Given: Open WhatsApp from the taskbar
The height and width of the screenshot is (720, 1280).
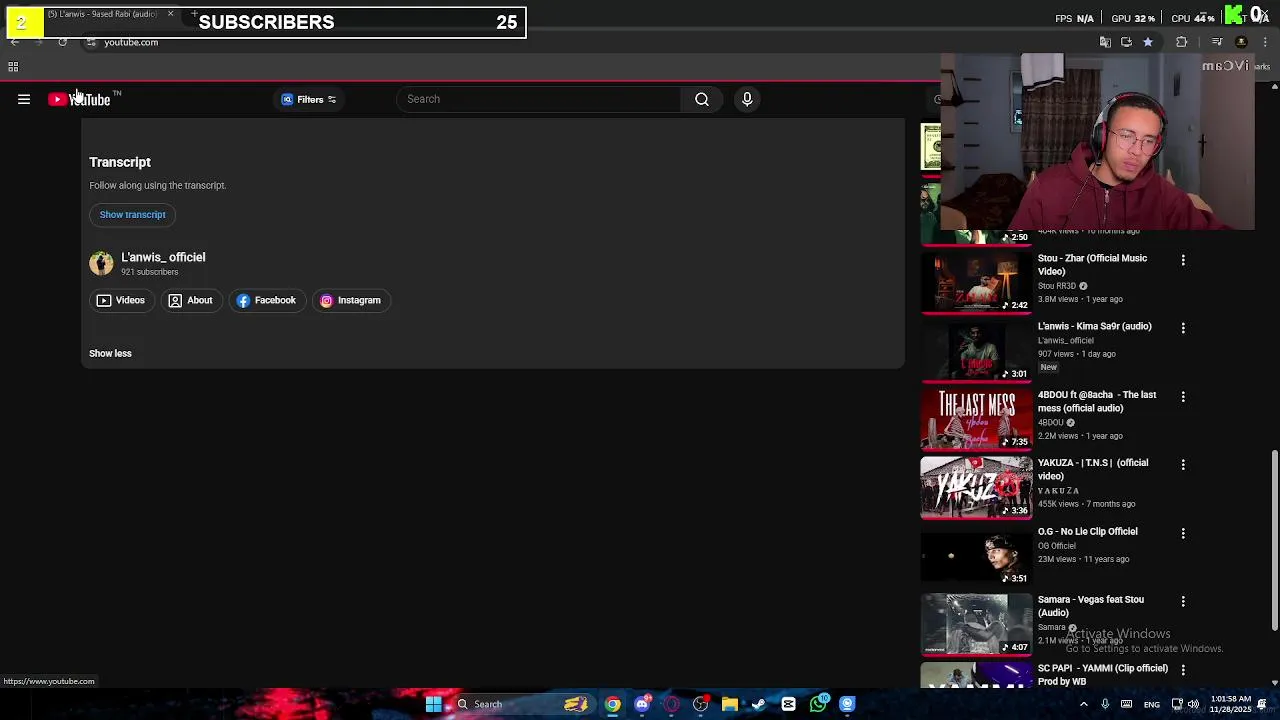Looking at the screenshot, I should (x=819, y=704).
